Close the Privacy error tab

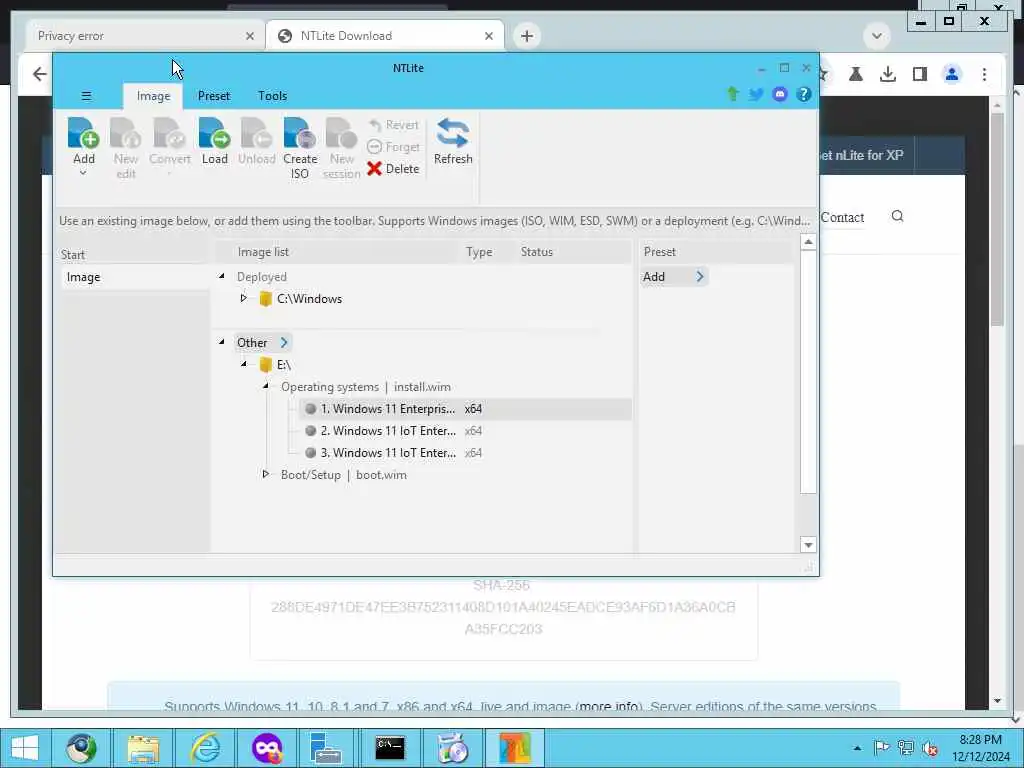(249, 37)
